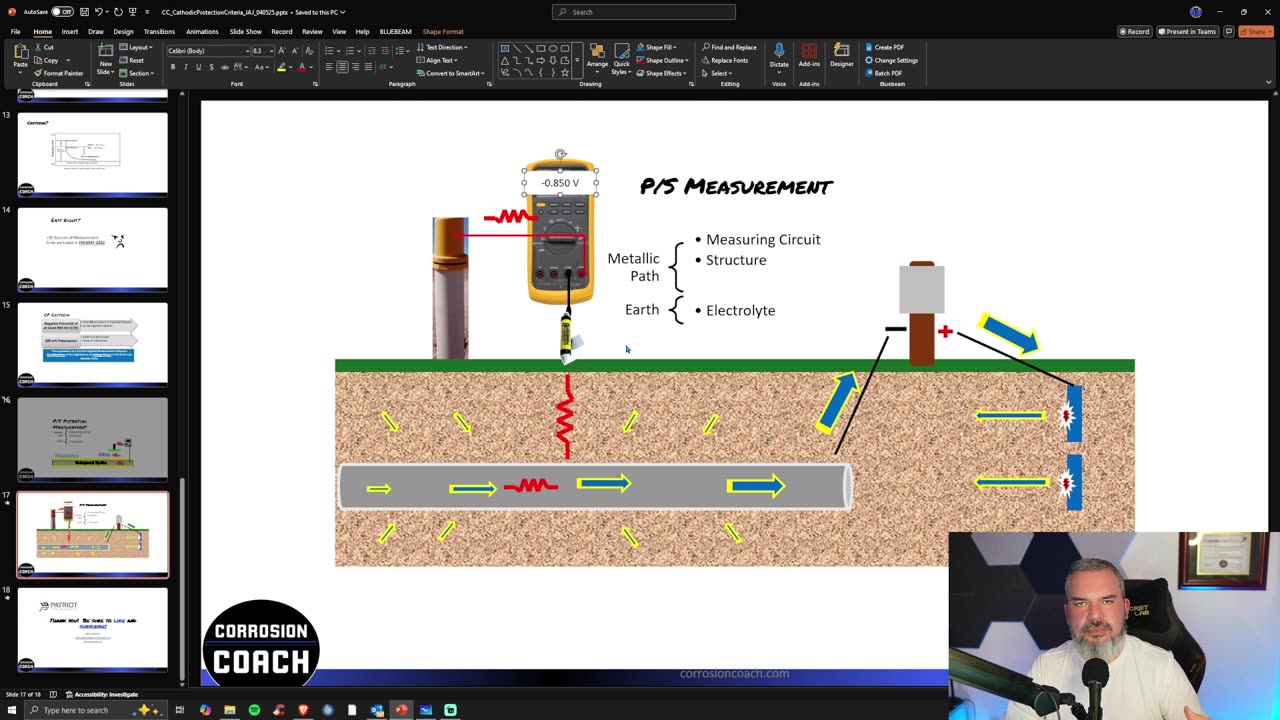
Task: Open the Designer pane
Action: tap(842, 57)
